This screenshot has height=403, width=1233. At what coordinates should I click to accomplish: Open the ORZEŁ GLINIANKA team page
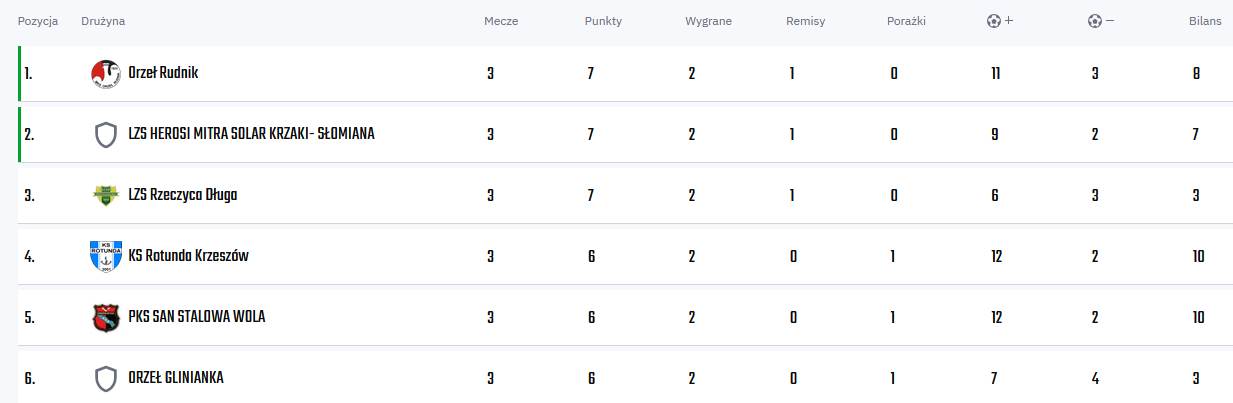pyautogui.click(x=176, y=378)
